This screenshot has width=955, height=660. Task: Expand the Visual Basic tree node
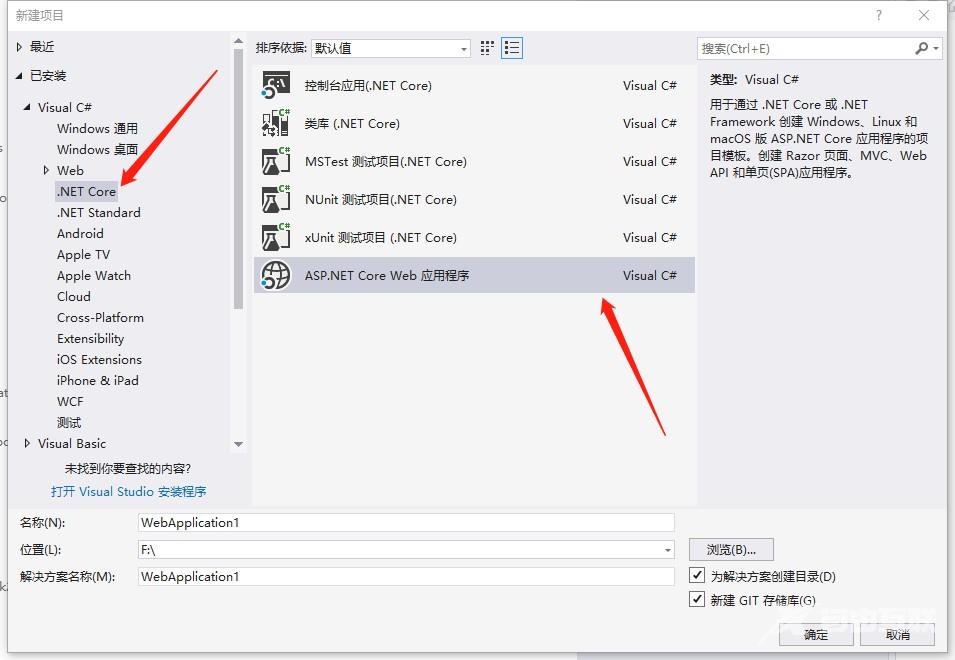(x=27, y=443)
